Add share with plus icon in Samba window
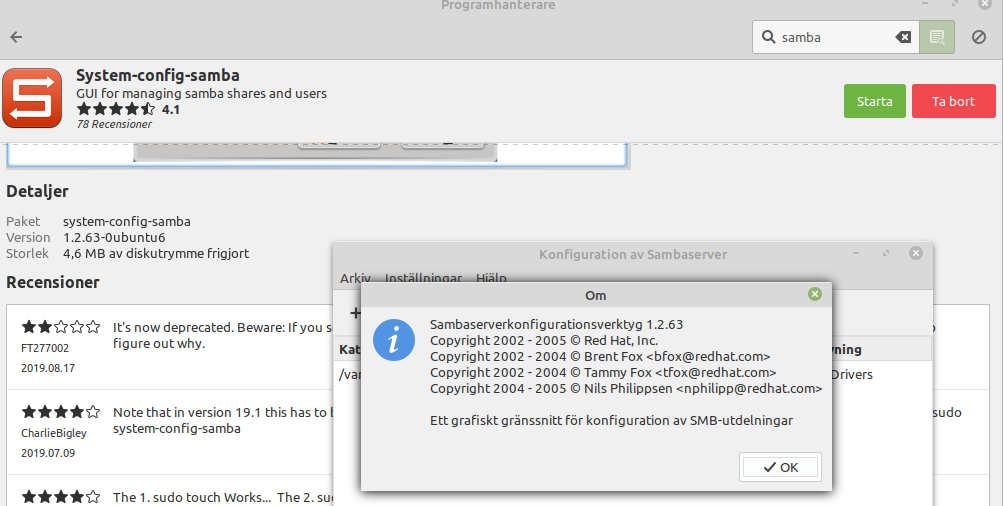The height and width of the screenshot is (506, 1003). pos(355,313)
